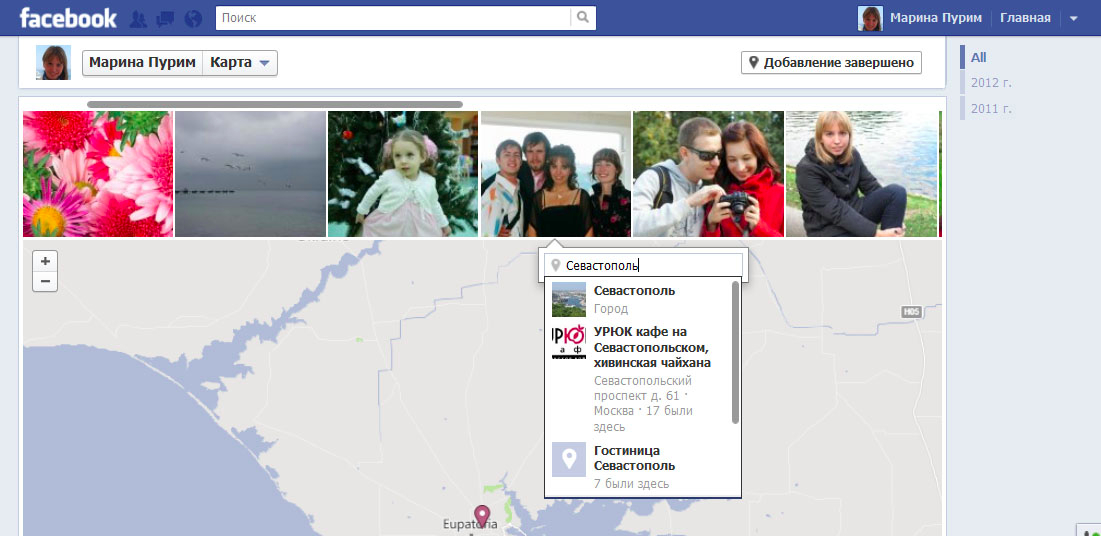The width and height of the screenshot is (1101, 536).
Task: Open the messages icon in the top bar
Action: tap(166, 19)
